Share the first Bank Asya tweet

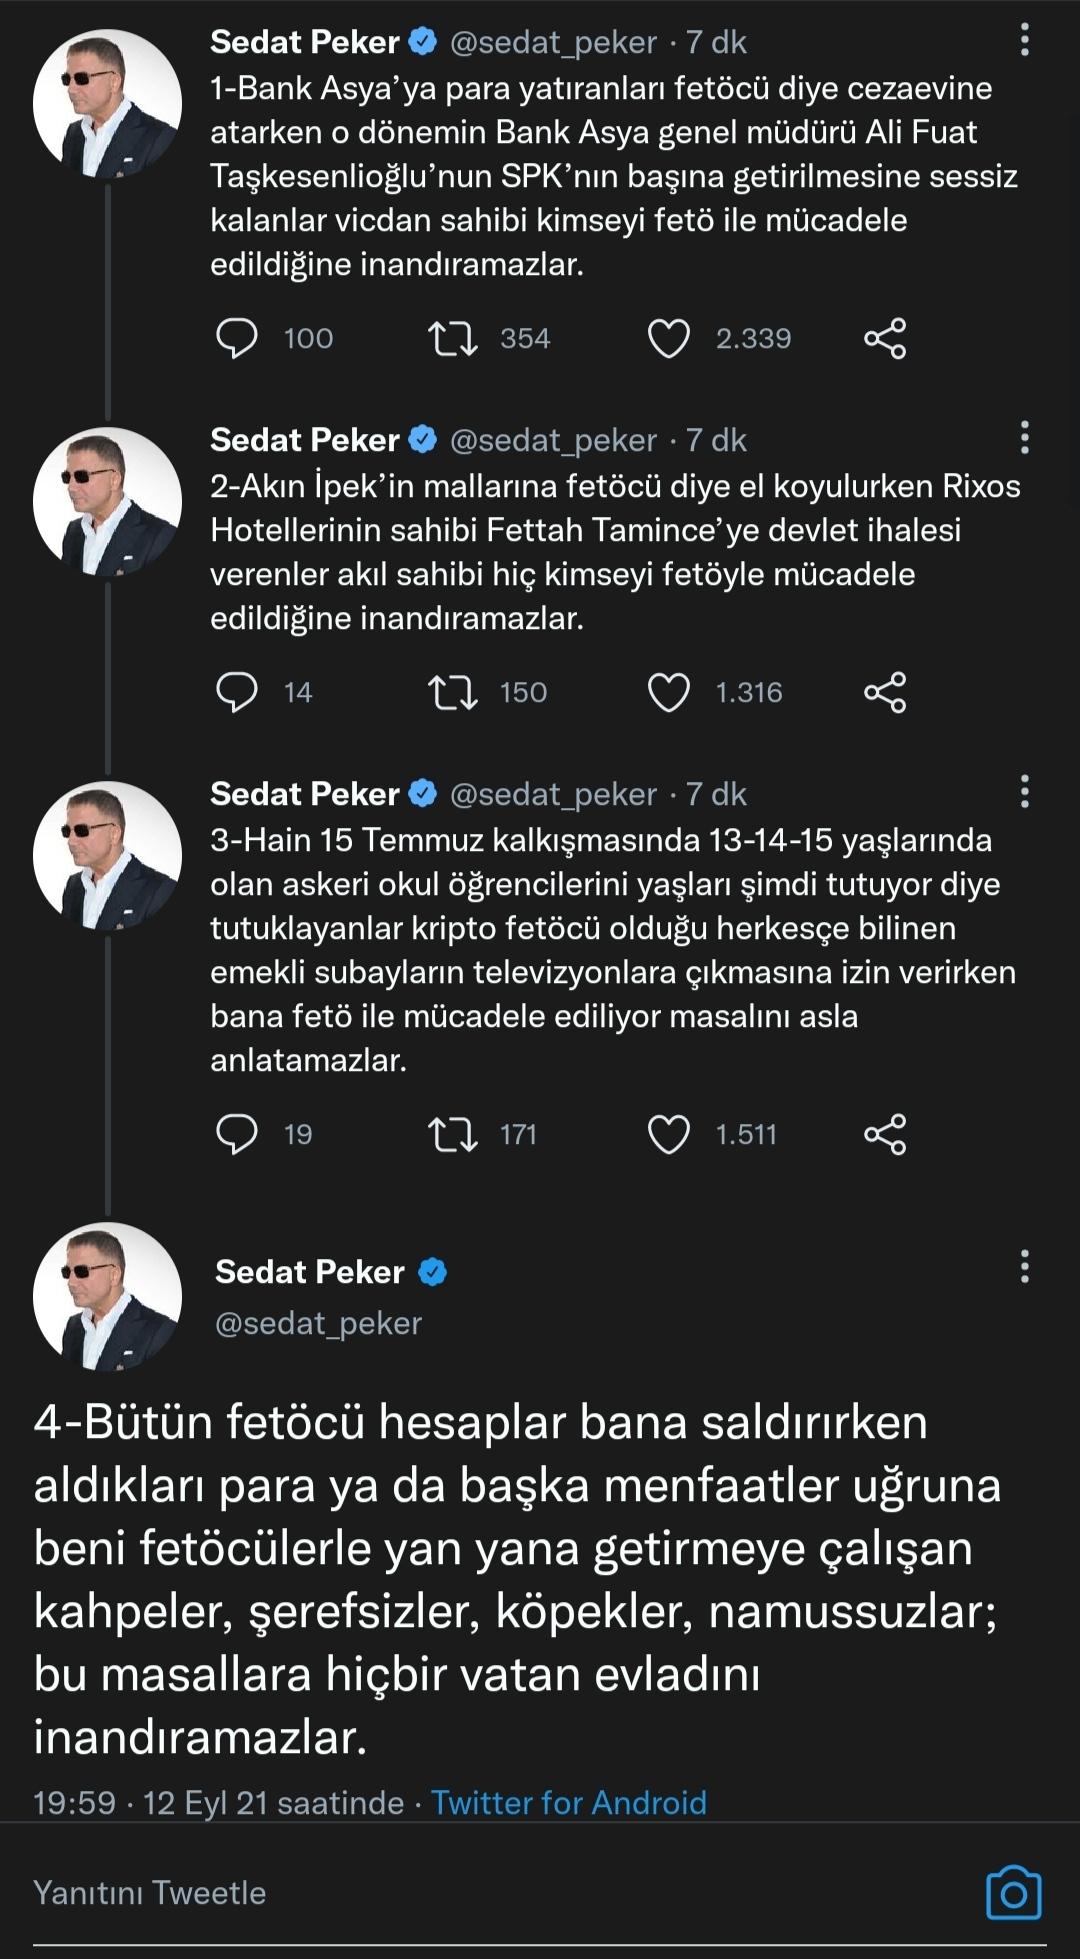(885, 338)
